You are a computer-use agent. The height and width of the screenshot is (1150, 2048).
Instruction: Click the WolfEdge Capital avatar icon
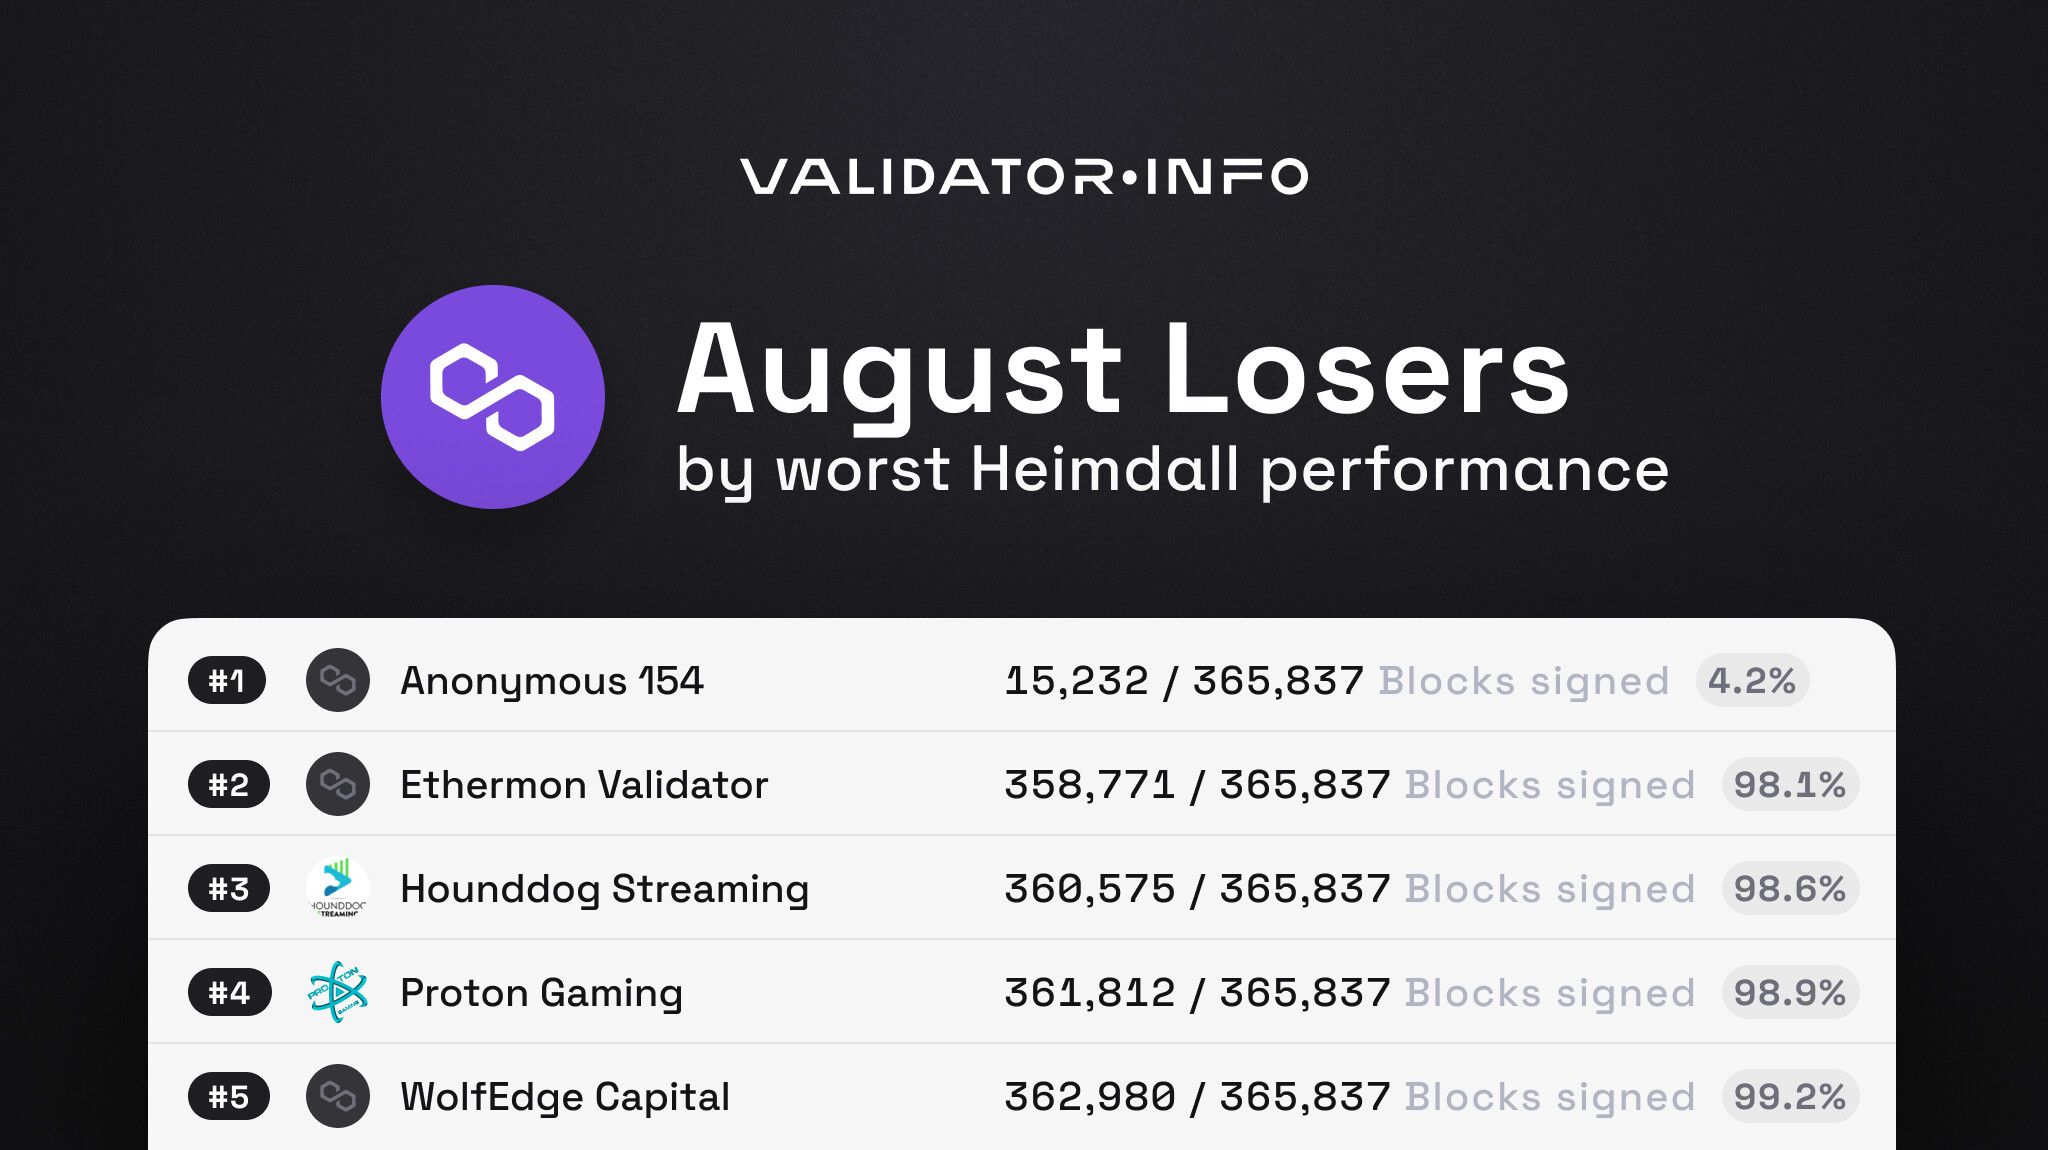click(338, 1096)
